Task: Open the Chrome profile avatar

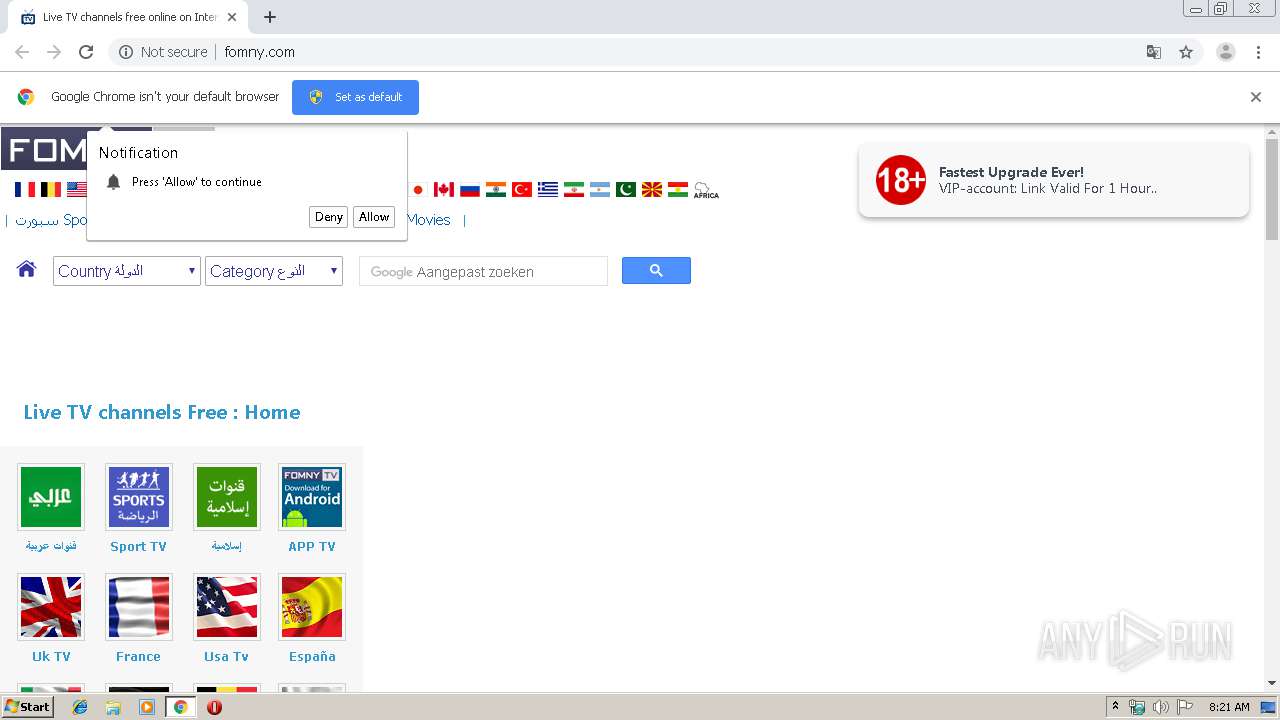Action: [x=1226, y=52]
